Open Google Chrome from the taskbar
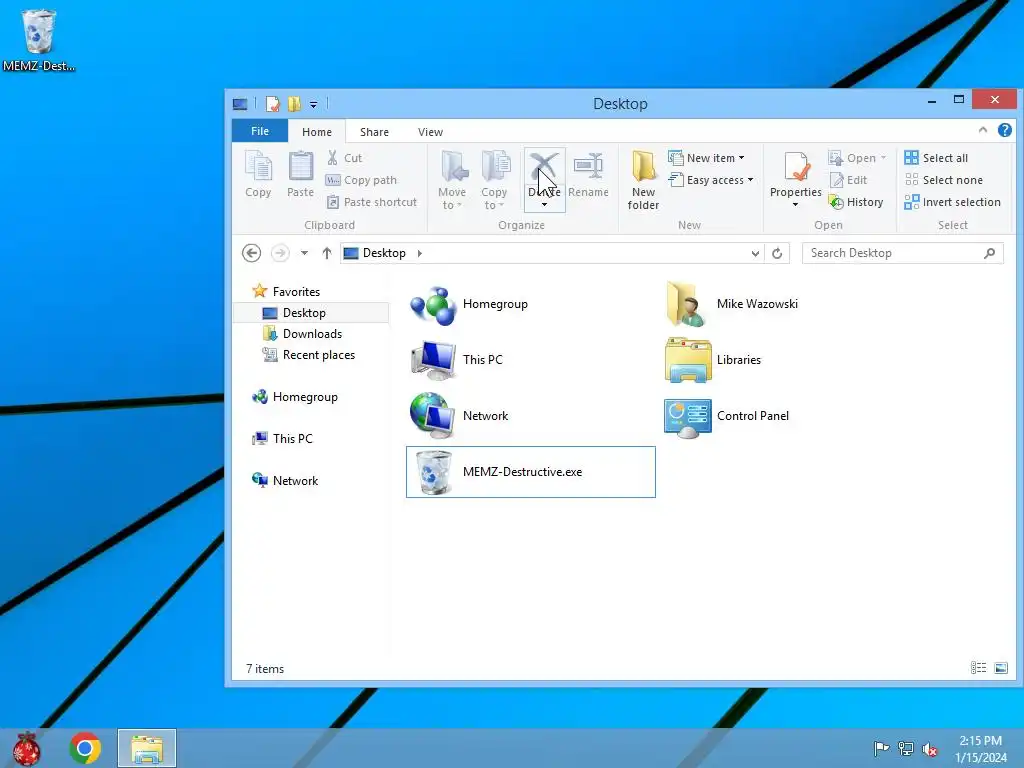 tap(85, 748)
